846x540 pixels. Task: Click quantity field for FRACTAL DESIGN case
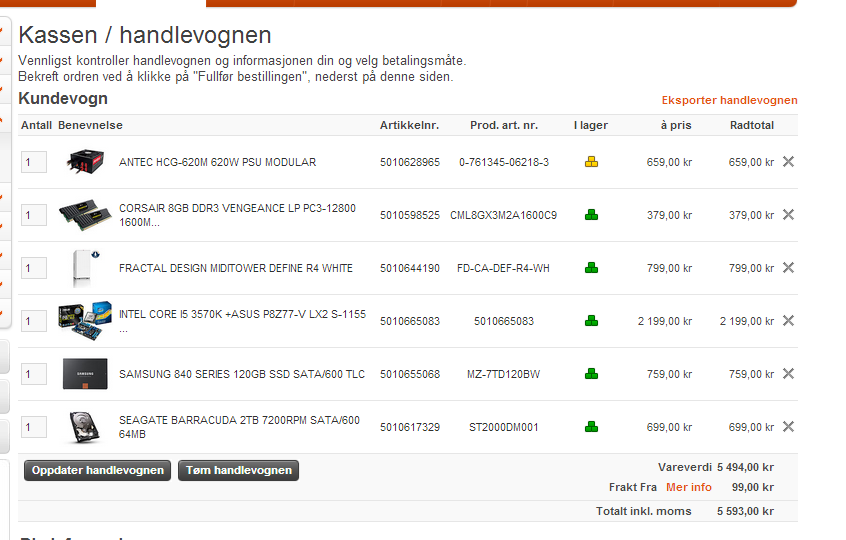point(33,268)
